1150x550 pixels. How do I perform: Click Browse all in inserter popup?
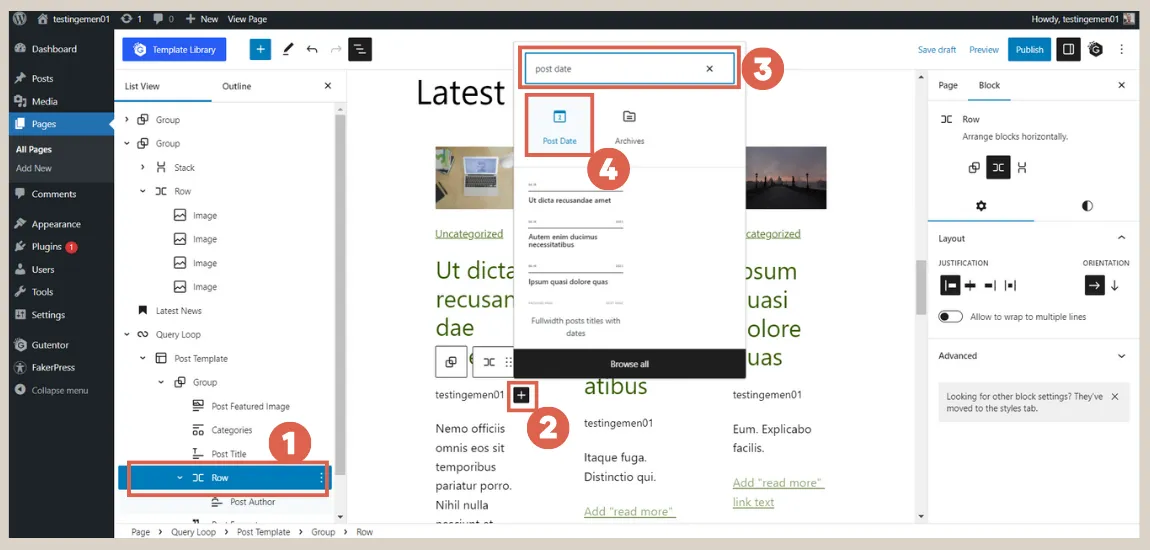tap(629, 364)
